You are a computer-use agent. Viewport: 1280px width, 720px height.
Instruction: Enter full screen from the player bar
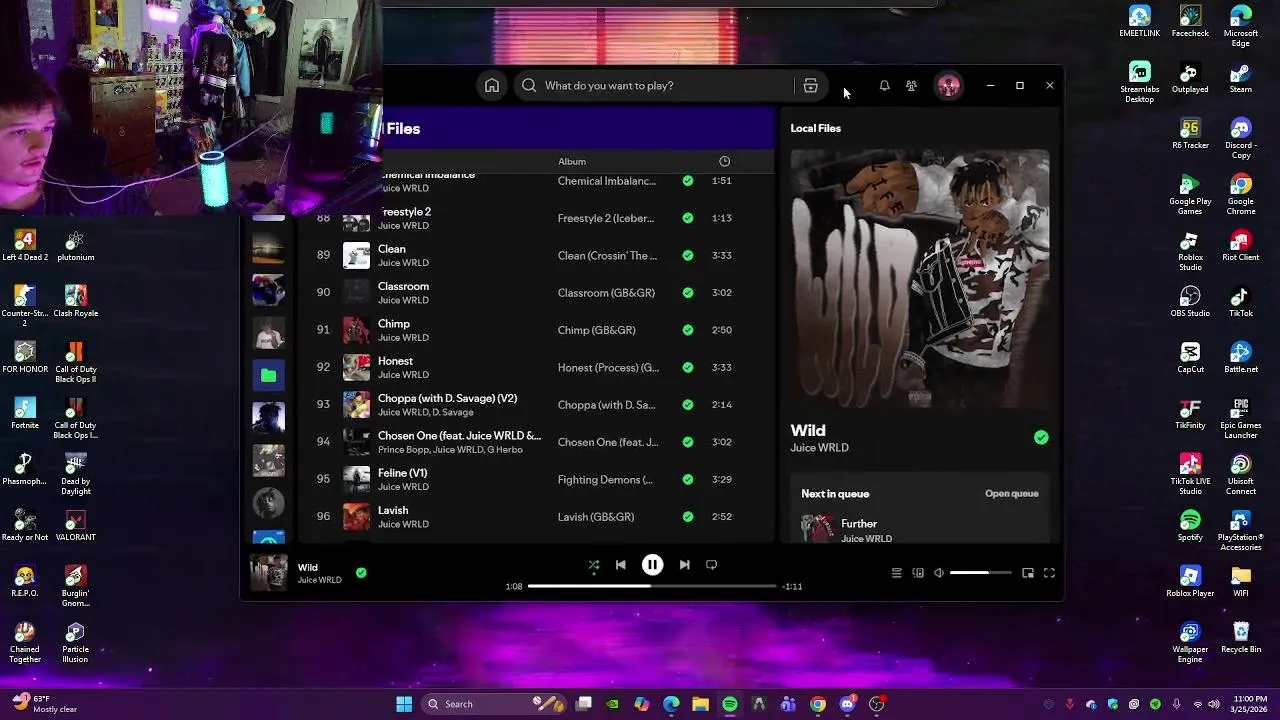point(1049,573)
